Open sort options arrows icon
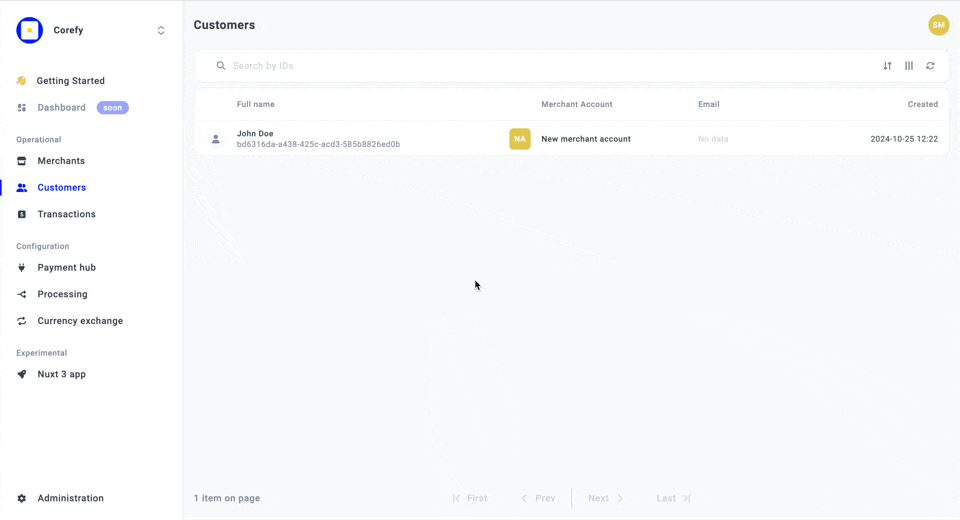Image resolution: width=960 pixels, height=520 pixels. click(887, 66)
